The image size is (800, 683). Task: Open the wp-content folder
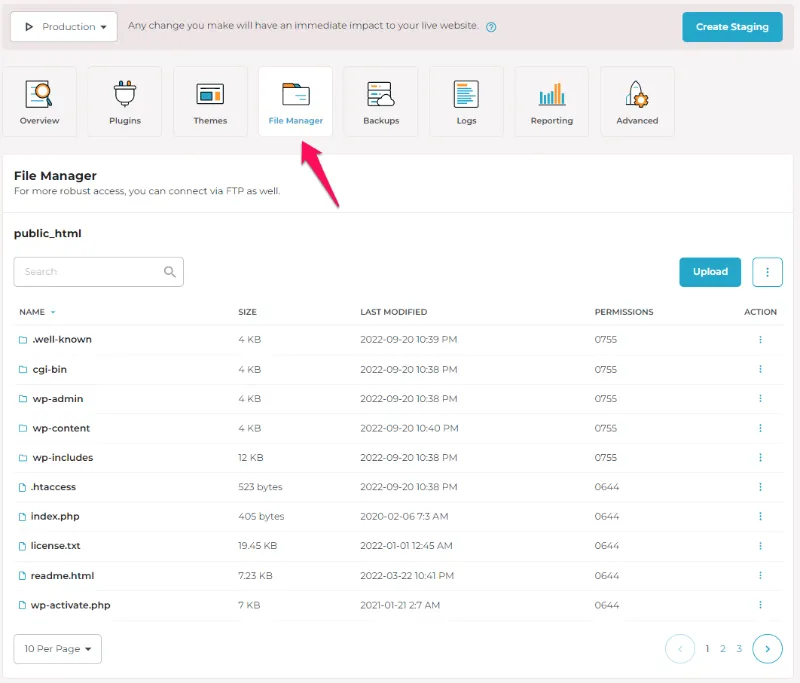pyautogui.click(x=62, y=429)
